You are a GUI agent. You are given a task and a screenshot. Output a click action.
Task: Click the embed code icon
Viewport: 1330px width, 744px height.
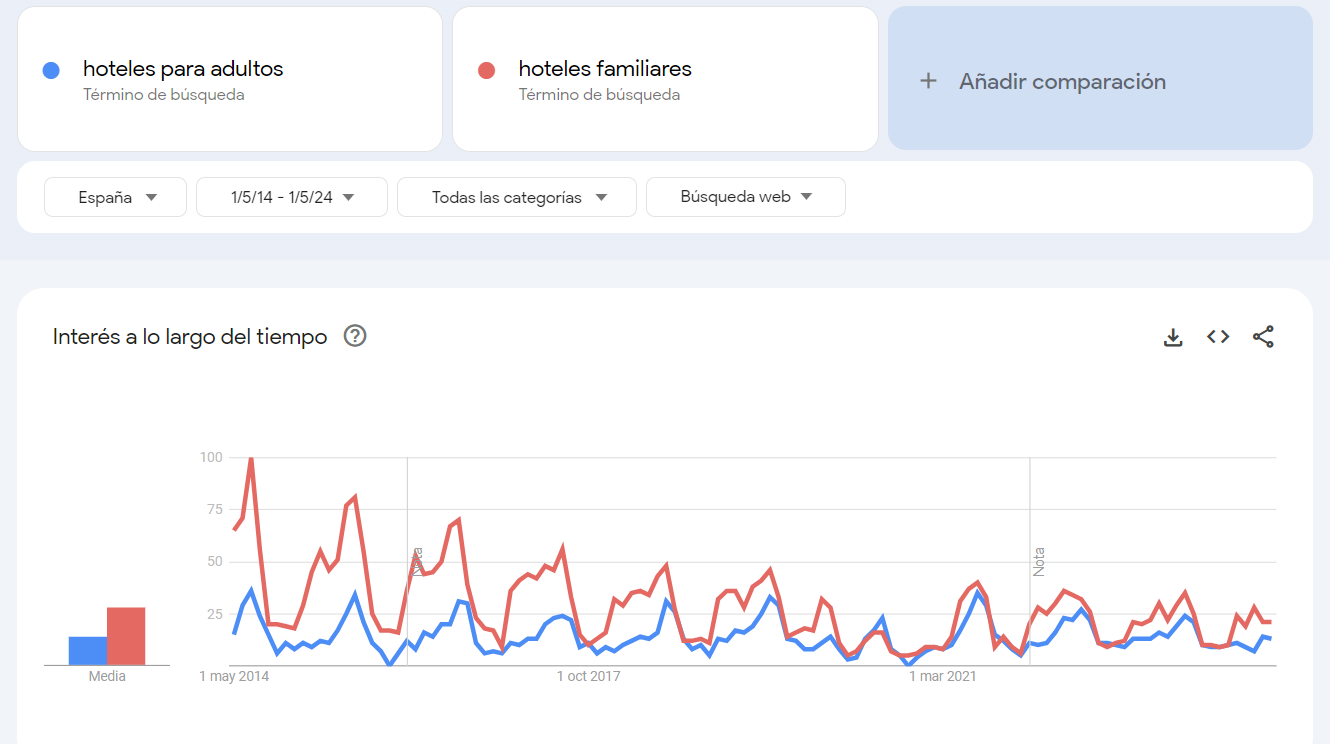[x=1218, y=337]
